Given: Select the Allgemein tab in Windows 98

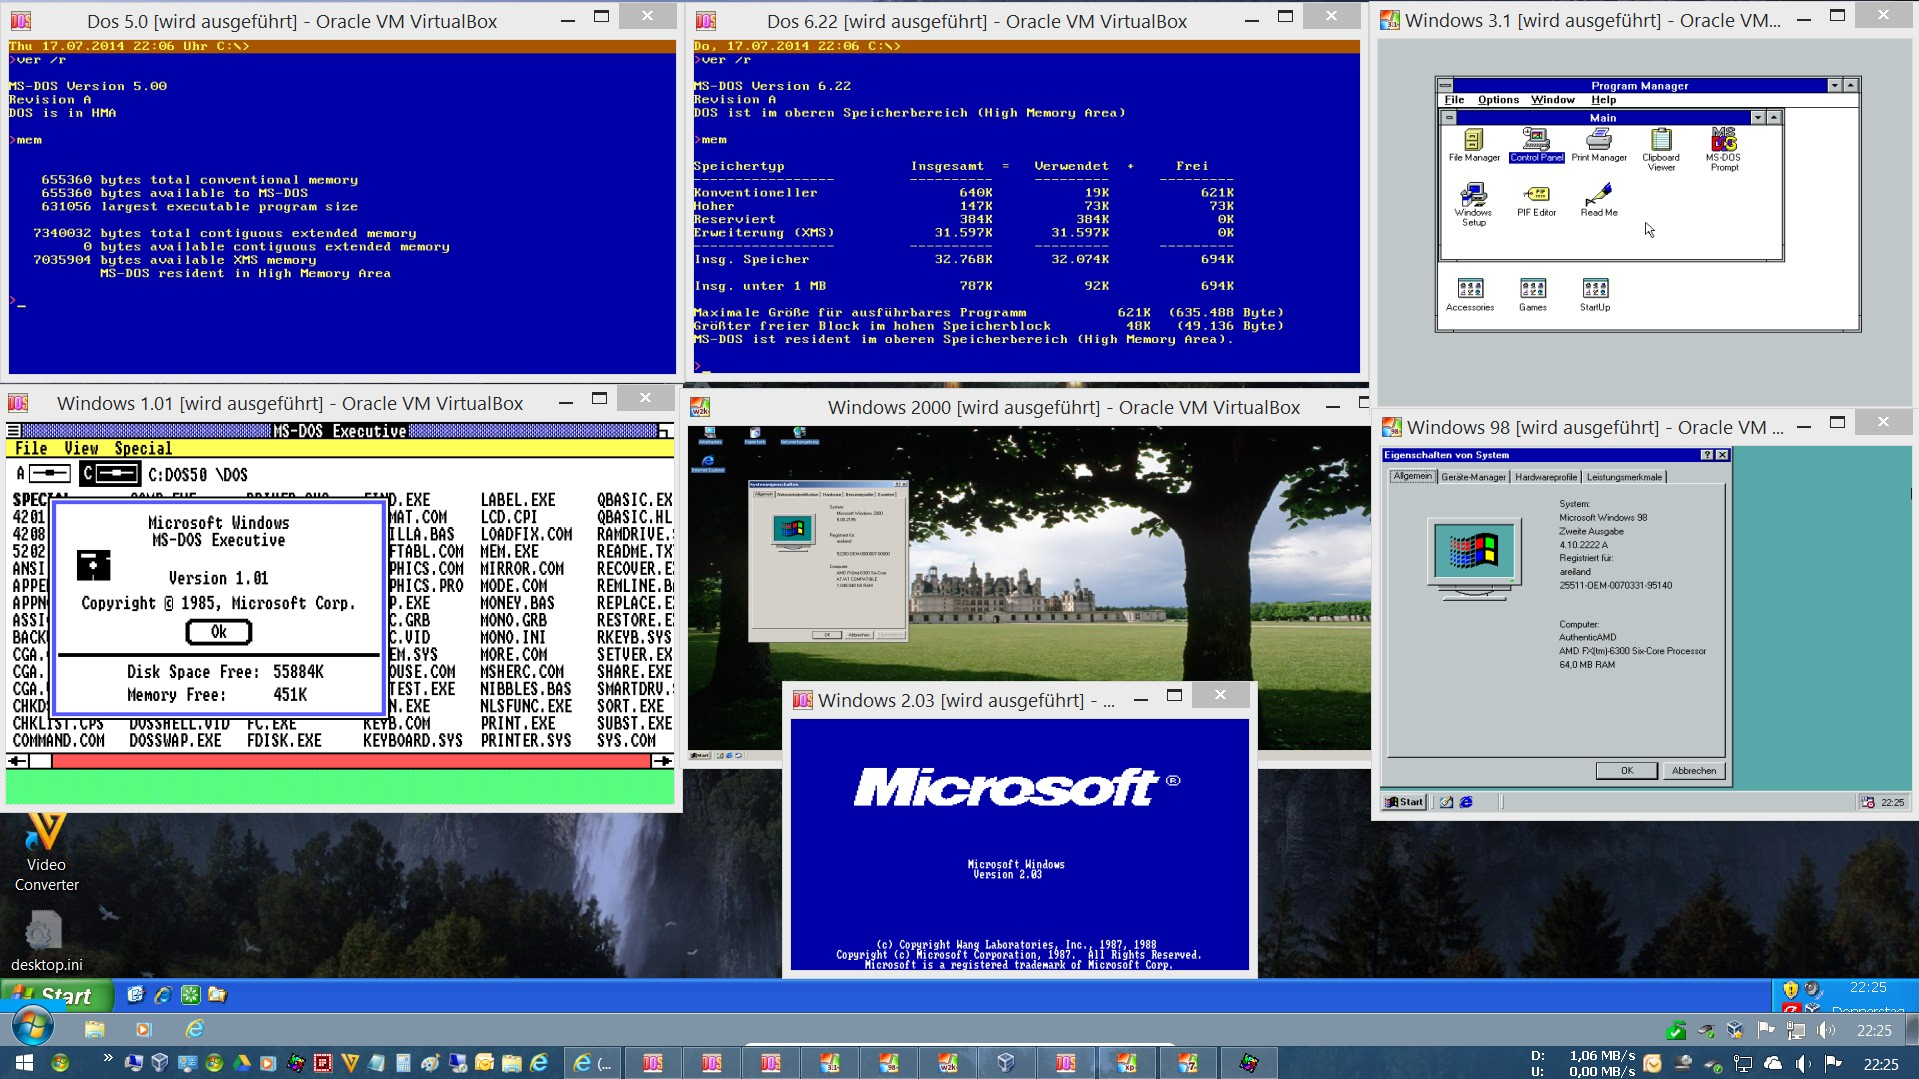Looking at the screenshot, I should coord(1412,476).
